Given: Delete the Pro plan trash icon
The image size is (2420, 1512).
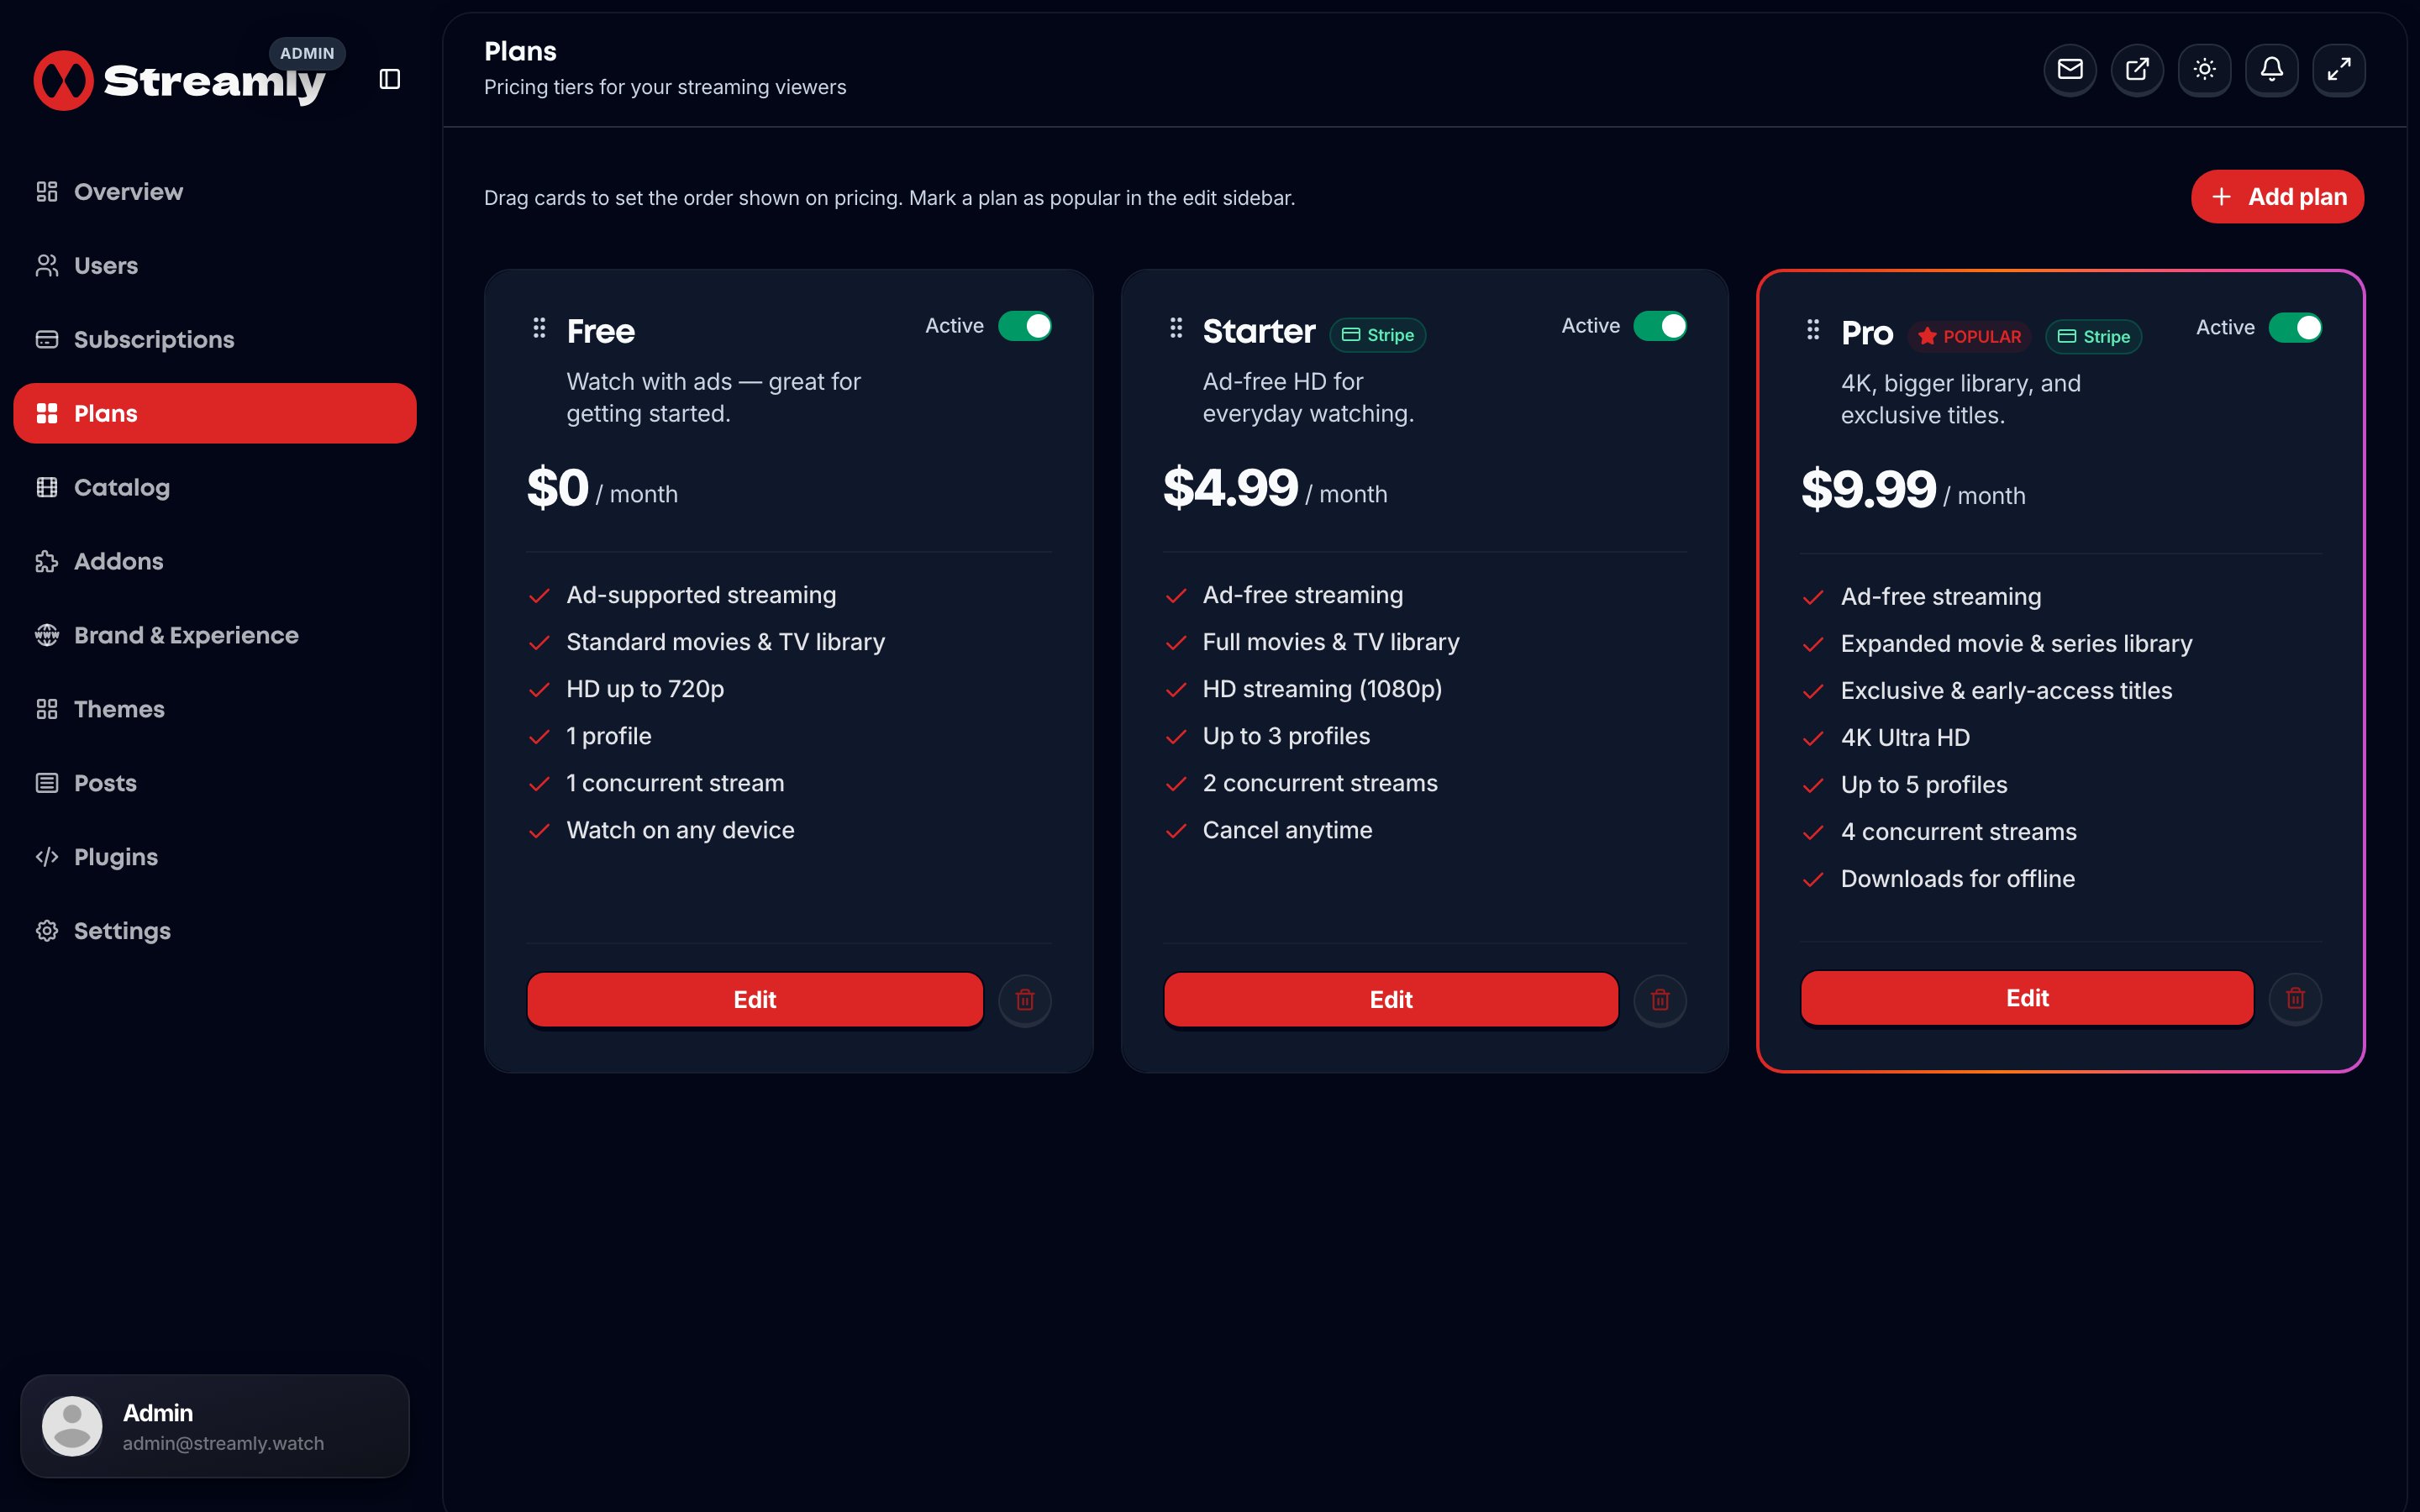Looking at the screenshot, I should click(x=2295, y=997).
